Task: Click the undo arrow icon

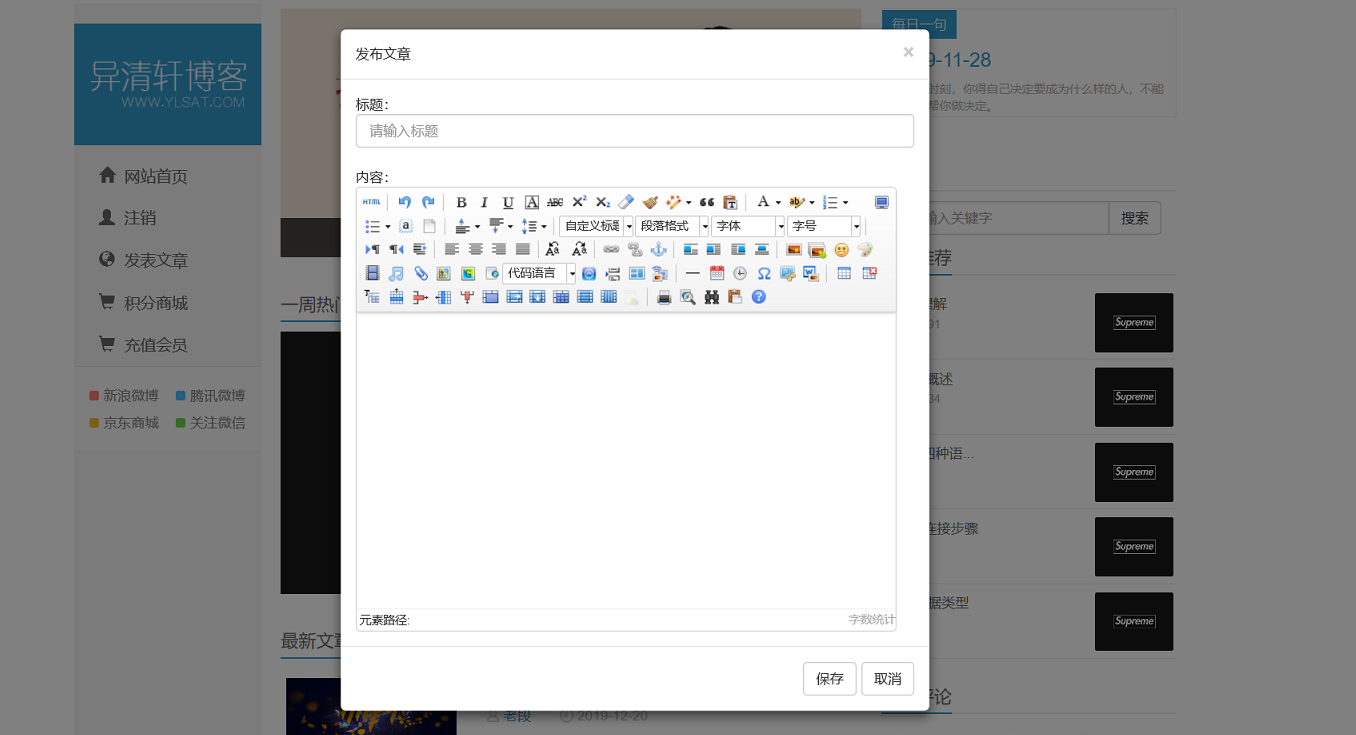Action: [405, 202]
